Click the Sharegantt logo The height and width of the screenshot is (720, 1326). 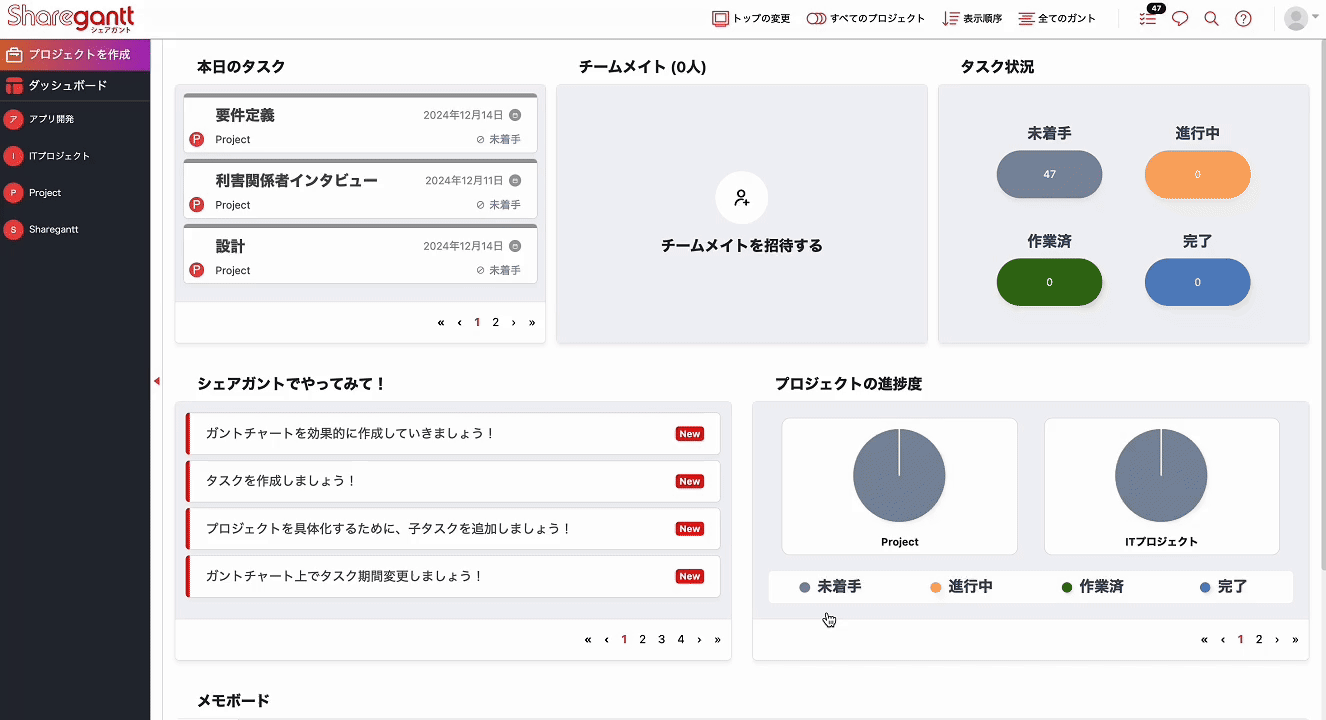(70, 18)
